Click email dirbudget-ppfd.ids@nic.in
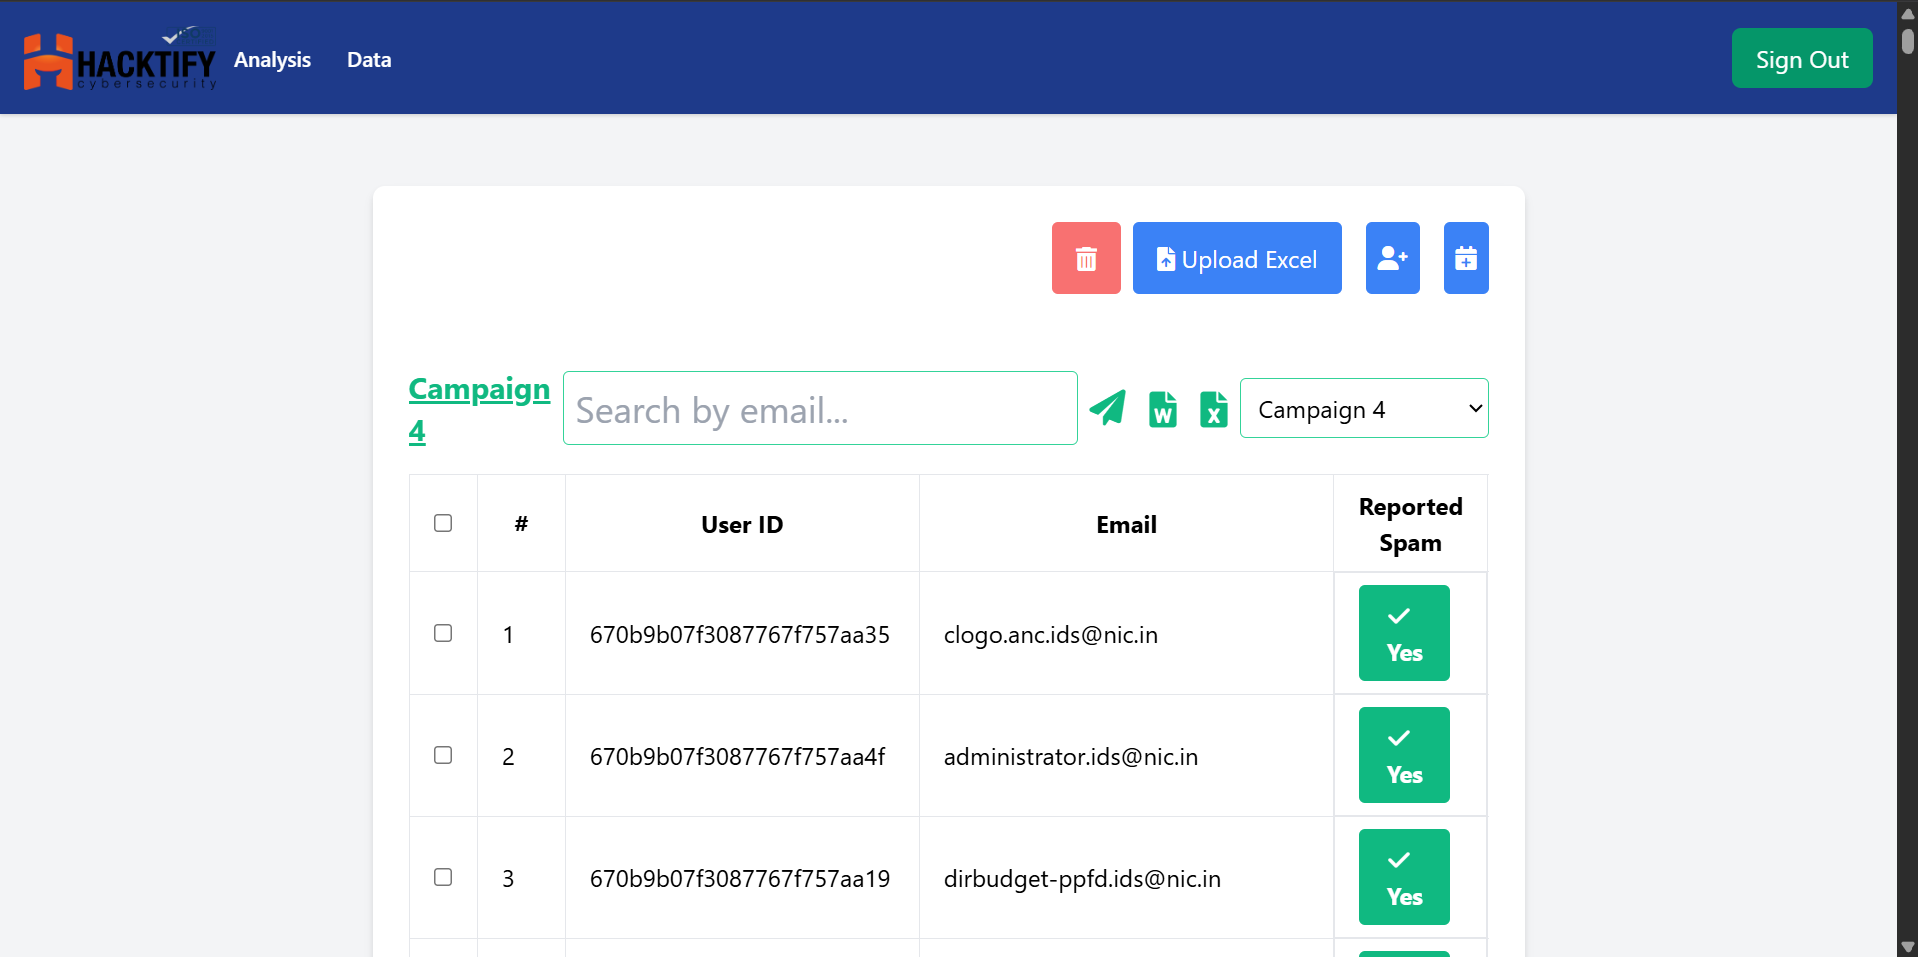Screen dimensions: 1918x957 pyautogui.click(x=1082, y=879)
